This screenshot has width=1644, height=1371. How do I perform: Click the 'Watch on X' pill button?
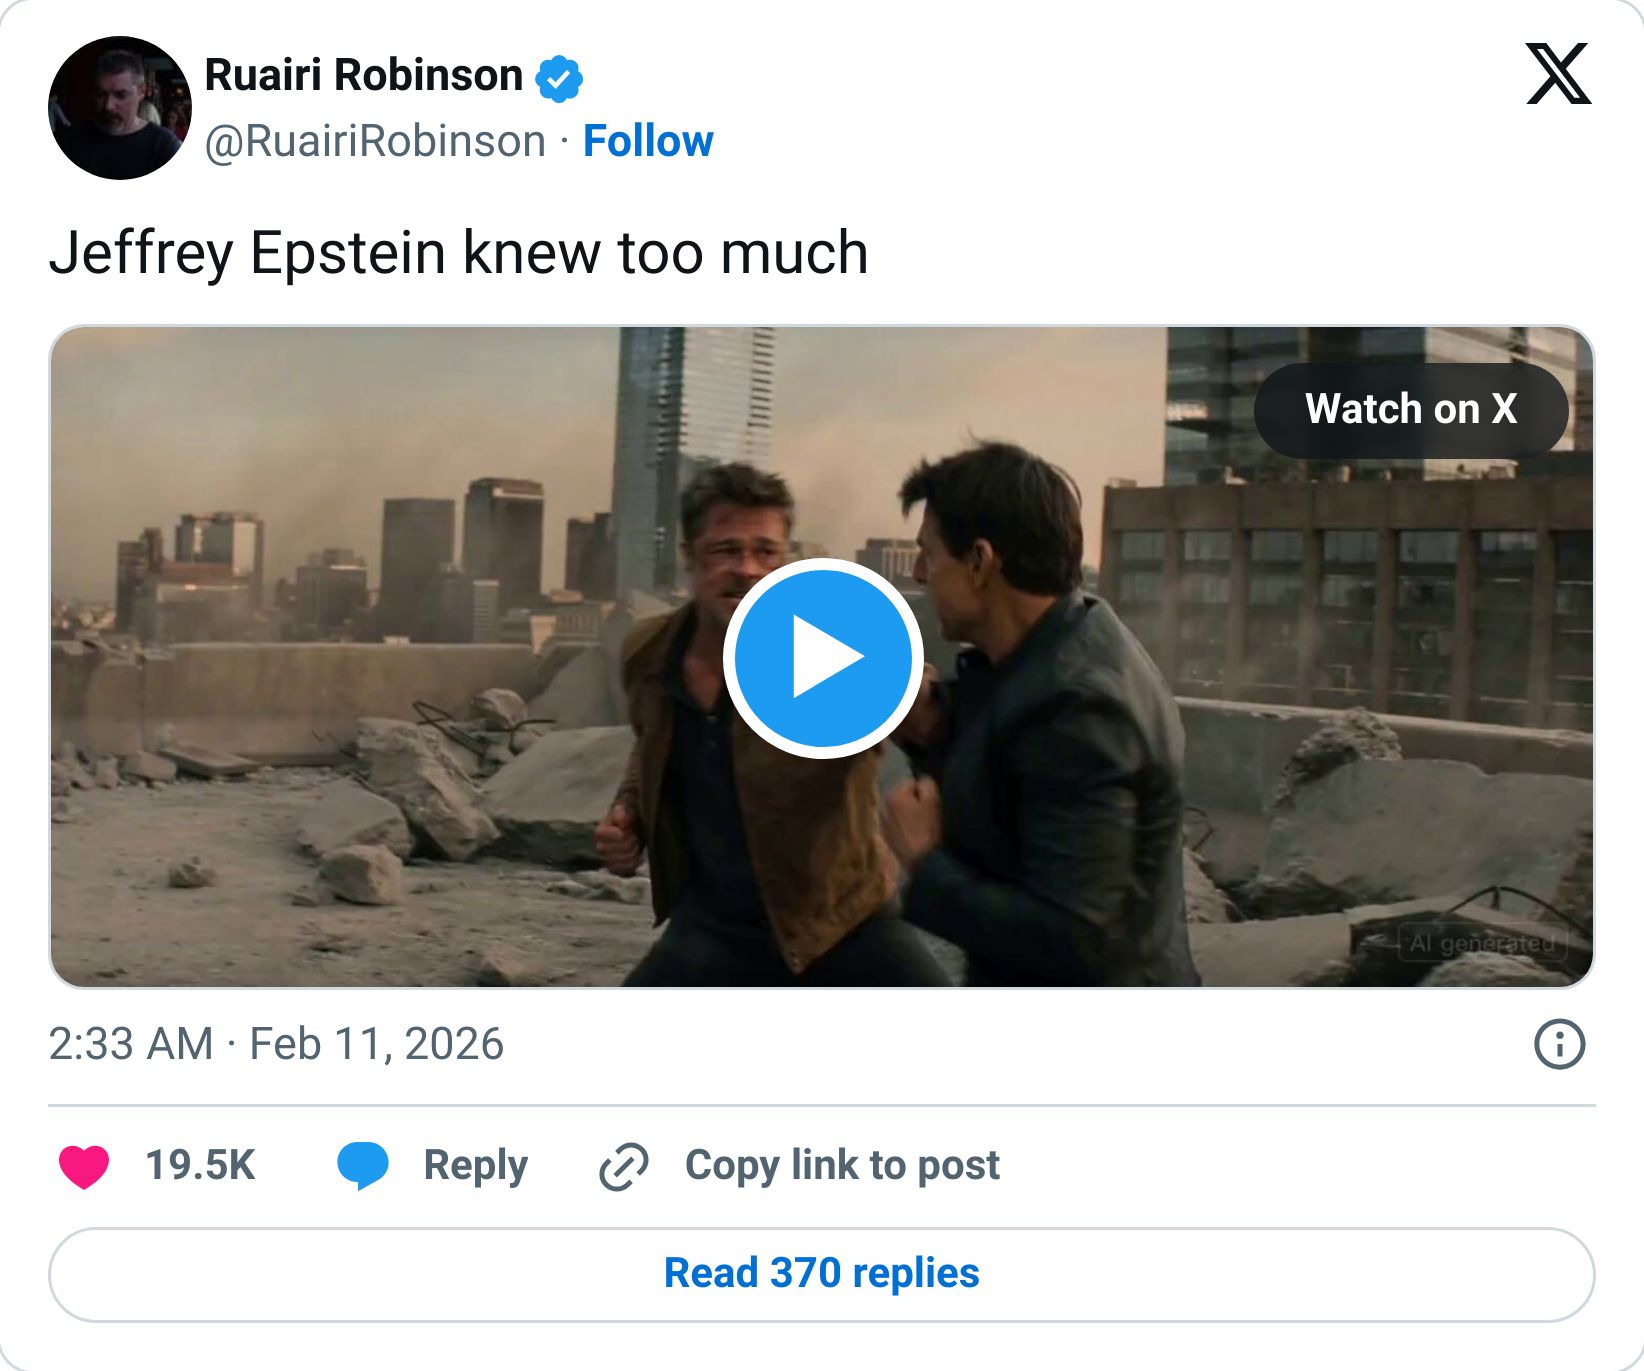1410,409
